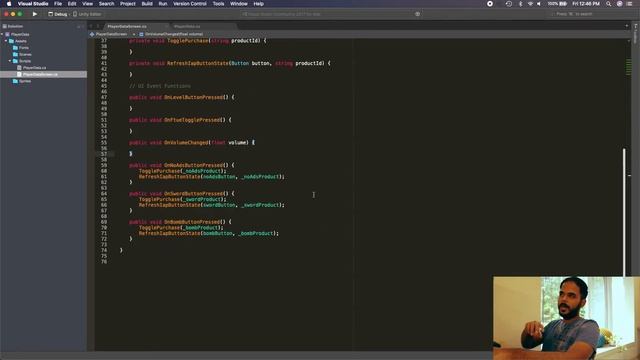Open PlayerData.cs in solution tree
The image size is (640, 360).
pyautogui.click(x=34, y=68)
